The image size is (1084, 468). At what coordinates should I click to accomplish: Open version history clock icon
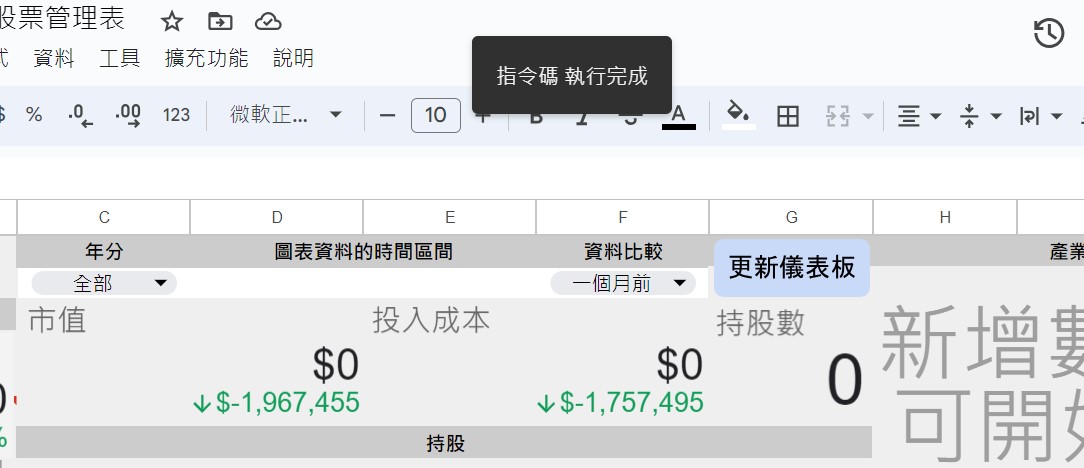pos(1048,33)
